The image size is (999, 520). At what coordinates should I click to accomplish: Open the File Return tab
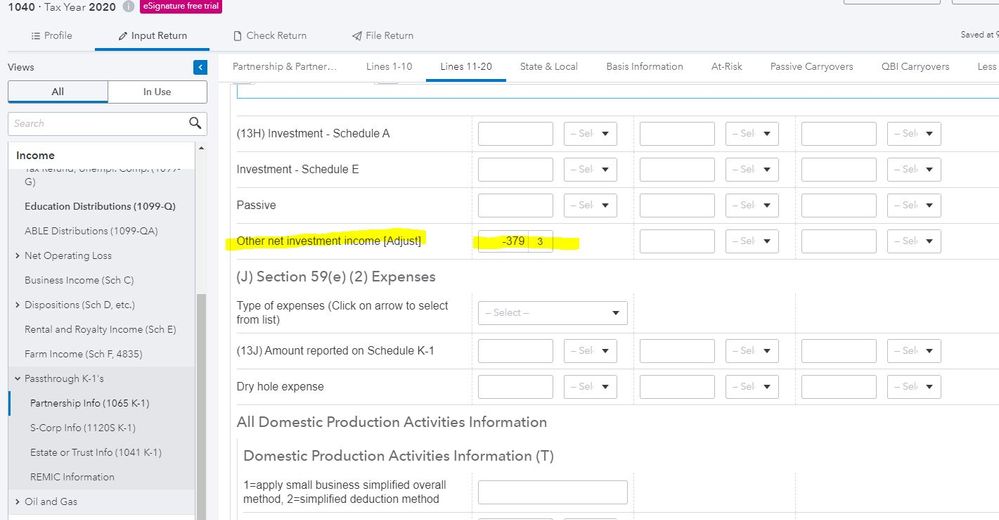pyautogui.click(x=383, y=36)
